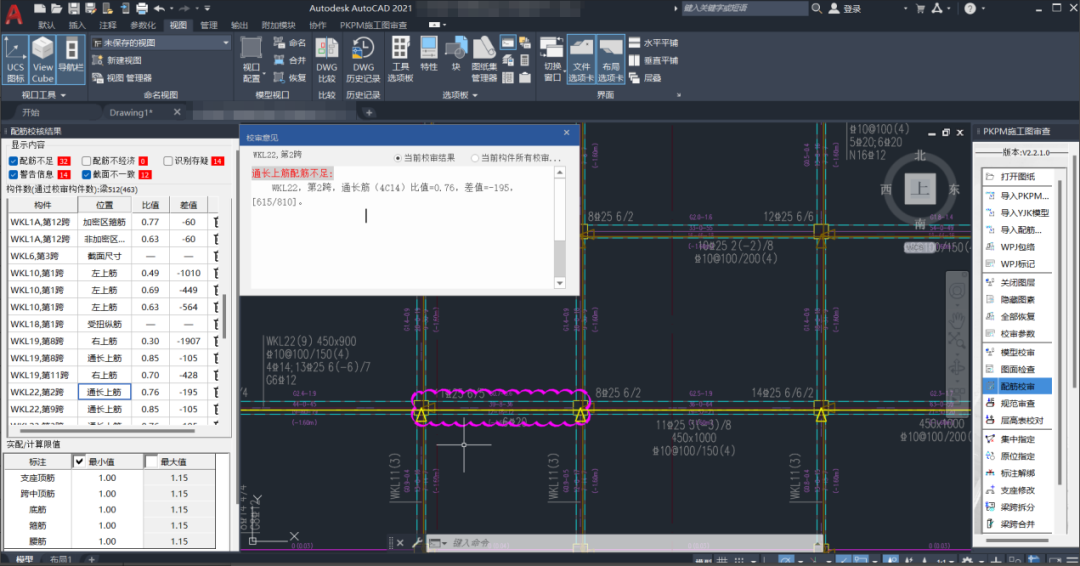The width and height of the screenshot is (1080, 566).
Task: Toggle the View Cube ribbon button
Action: [x=43, y=60]
